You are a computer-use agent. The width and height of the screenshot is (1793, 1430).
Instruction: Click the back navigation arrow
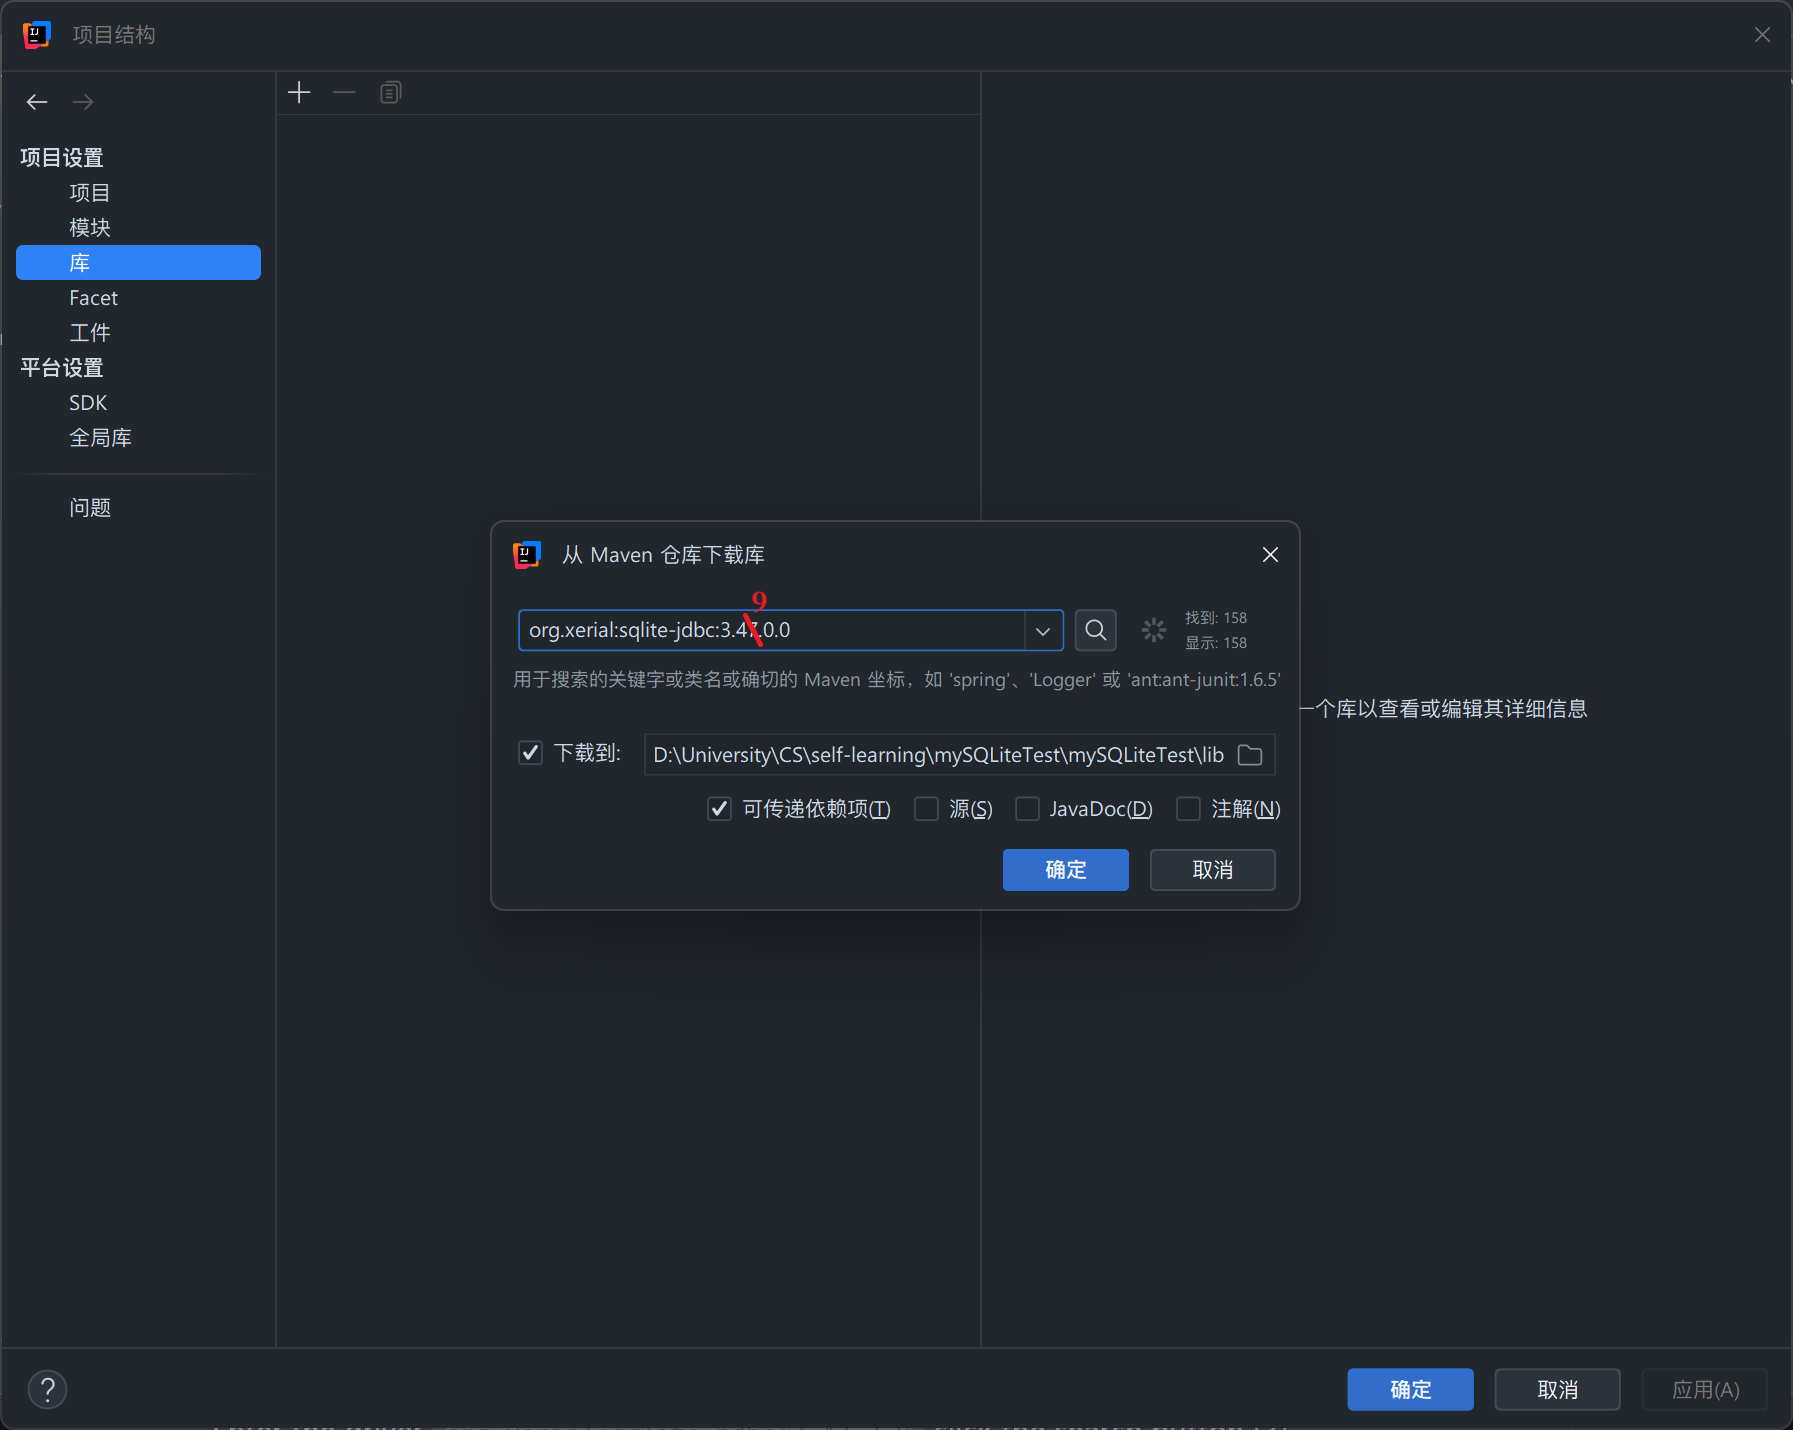[37, 102]
